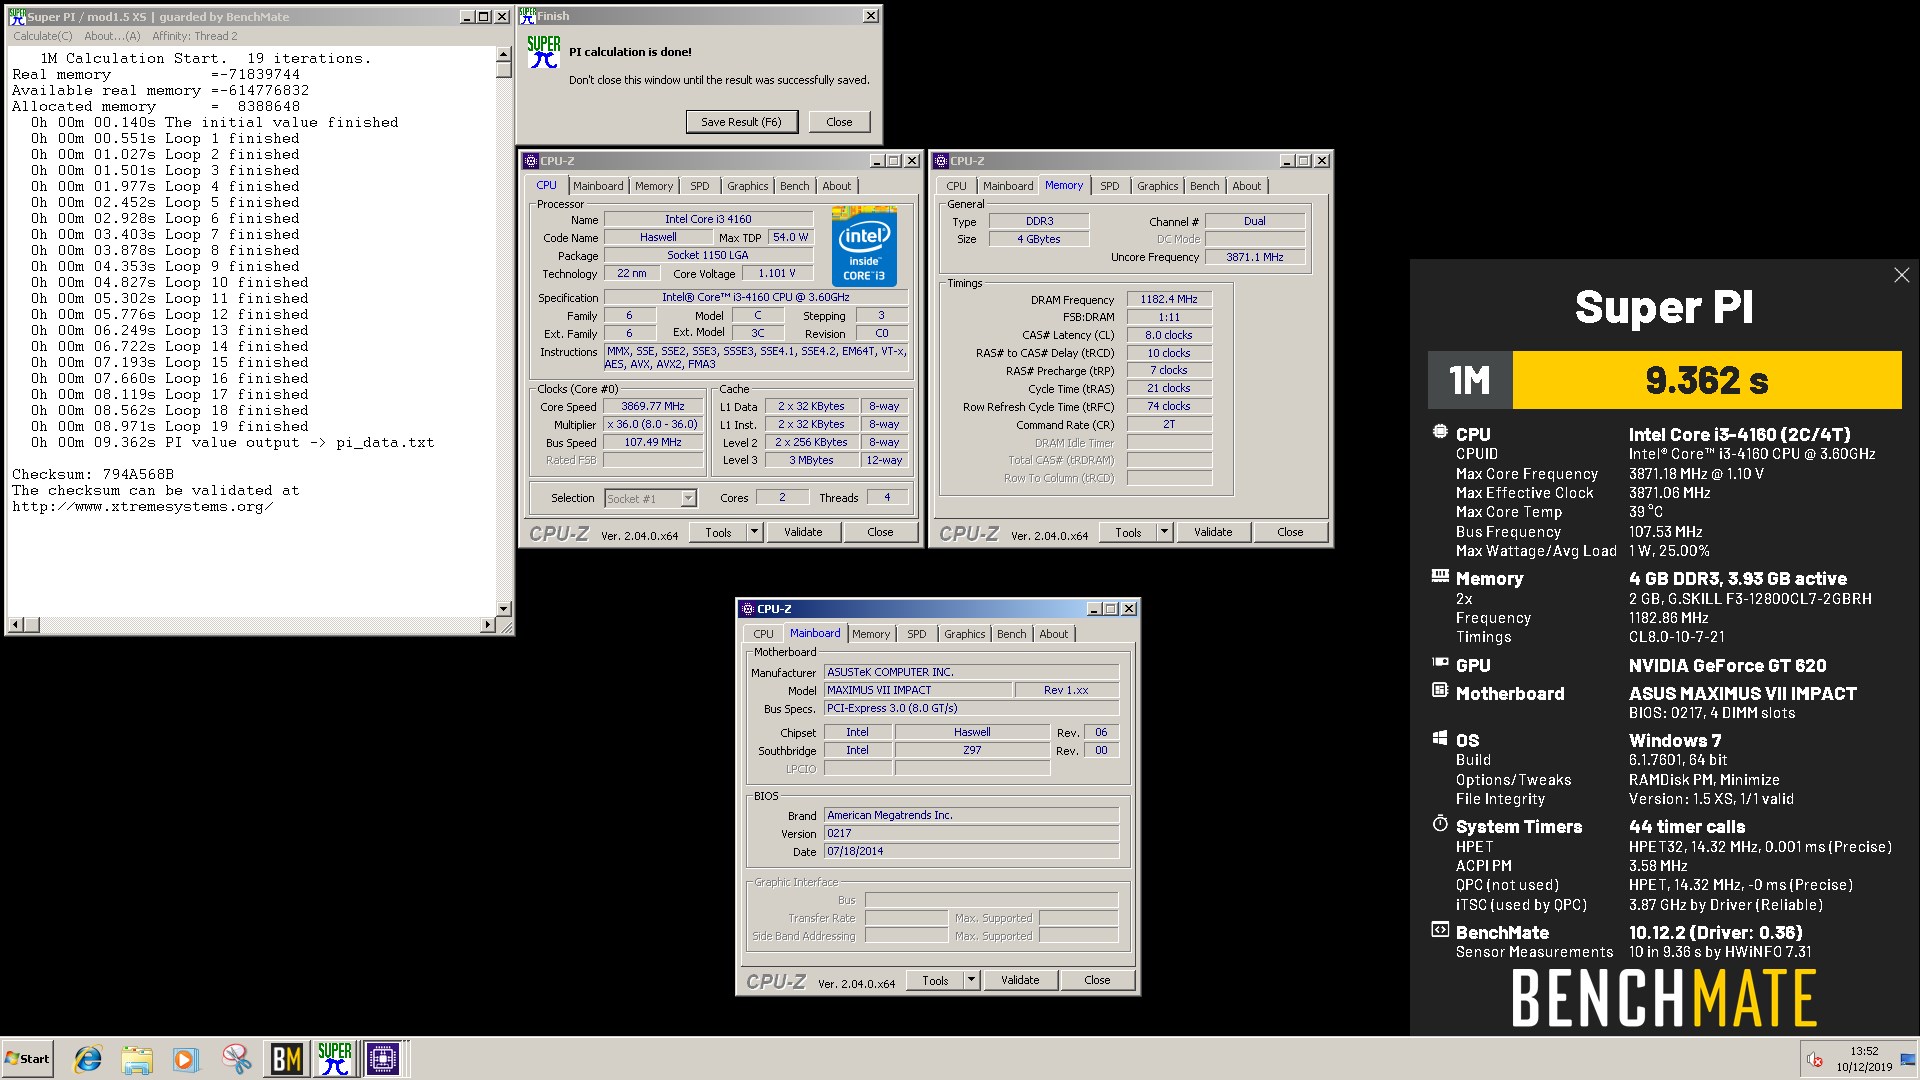This screenshot has width=1920, height=1080.
Task: Launch Windows Media Player from taskbar
Action: [x=186, y=1058]
